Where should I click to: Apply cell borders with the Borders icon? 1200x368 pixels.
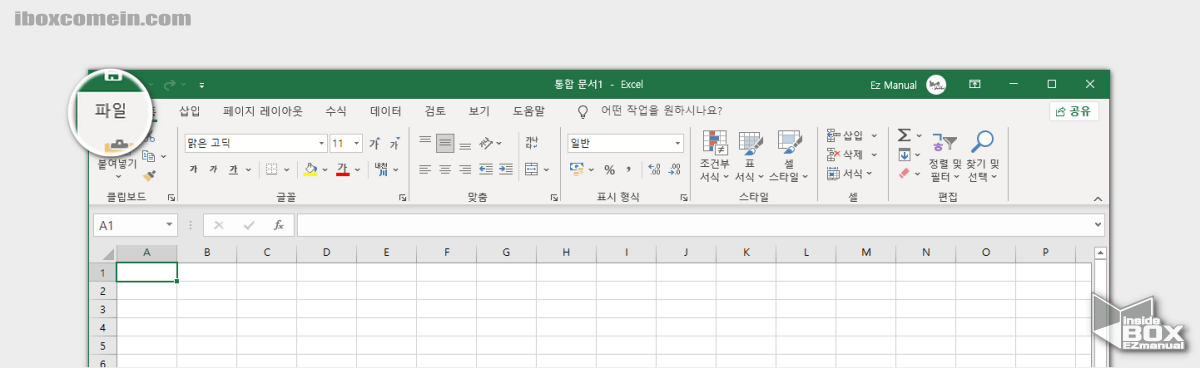click(x=272, y=170)
